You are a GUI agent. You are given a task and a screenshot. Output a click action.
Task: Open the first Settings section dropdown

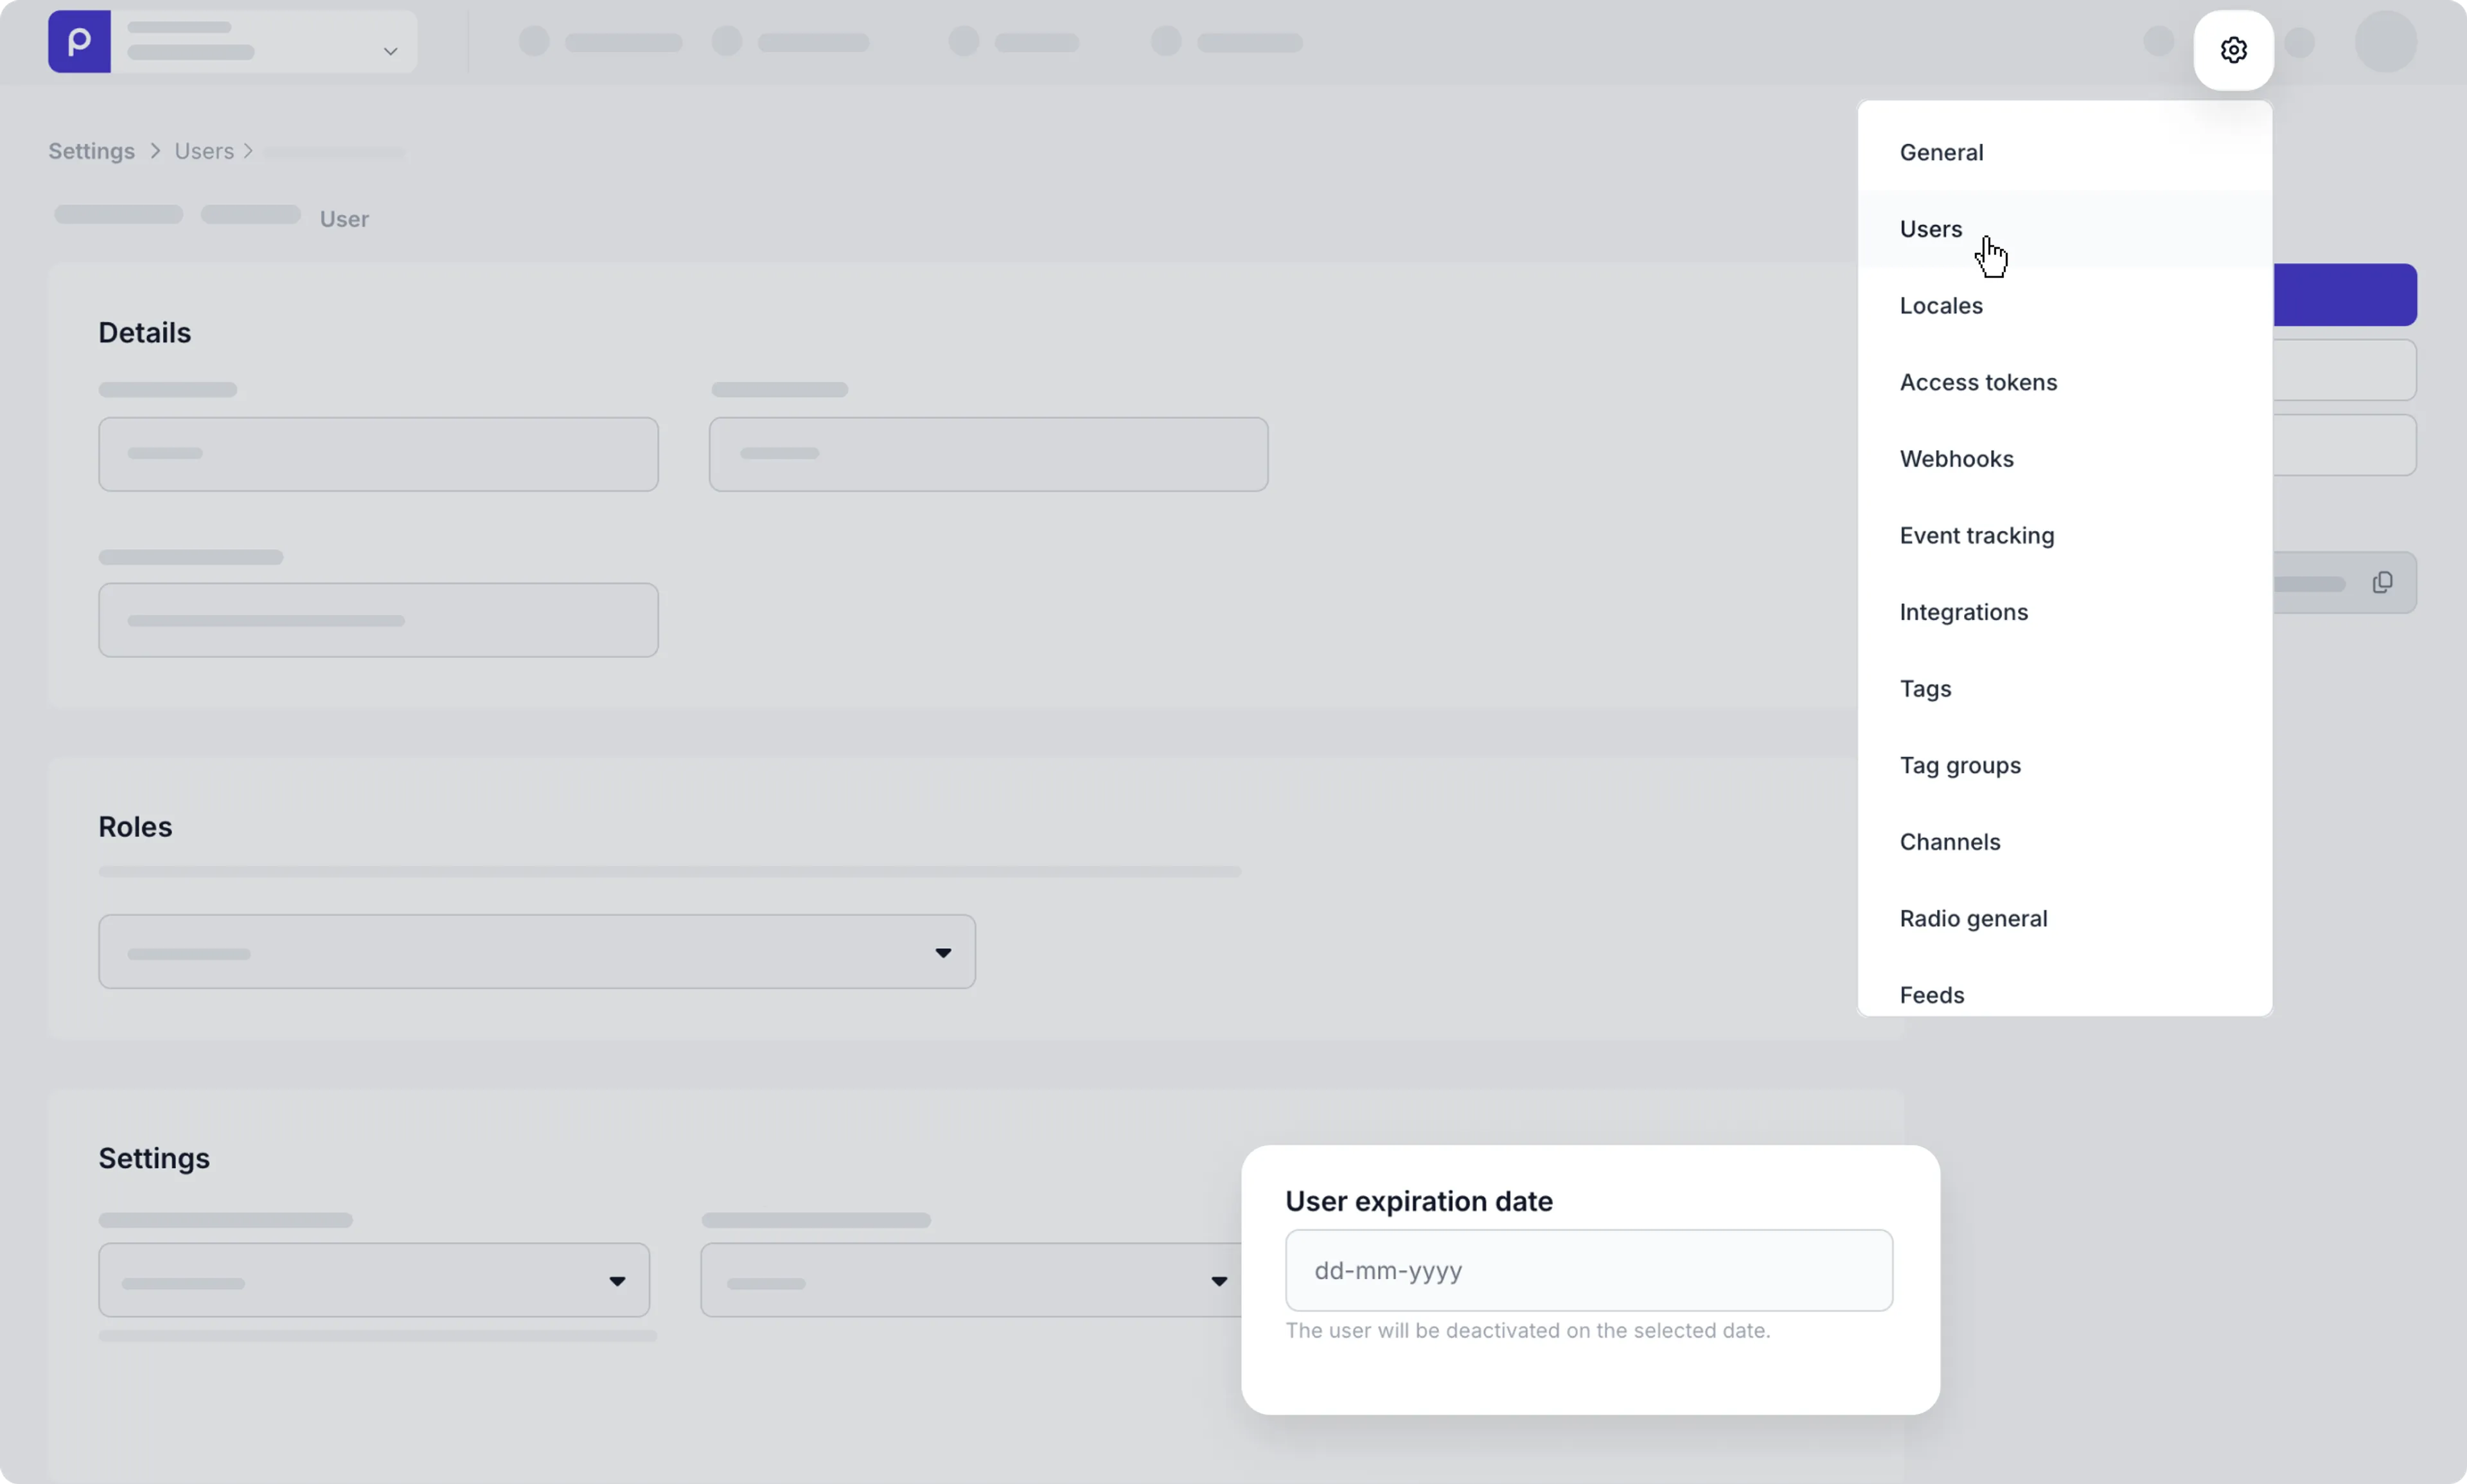tap(374, 1281)
